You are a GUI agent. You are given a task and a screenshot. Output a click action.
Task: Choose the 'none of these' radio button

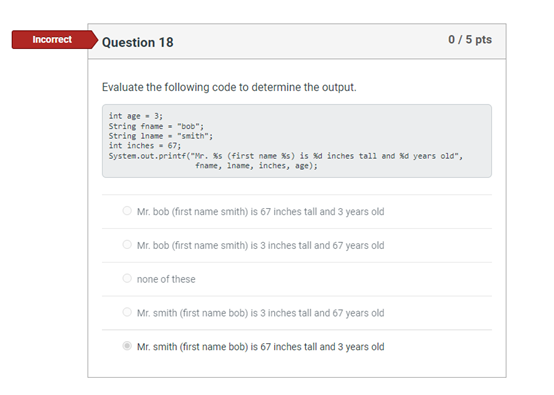[x=127, y=278]
